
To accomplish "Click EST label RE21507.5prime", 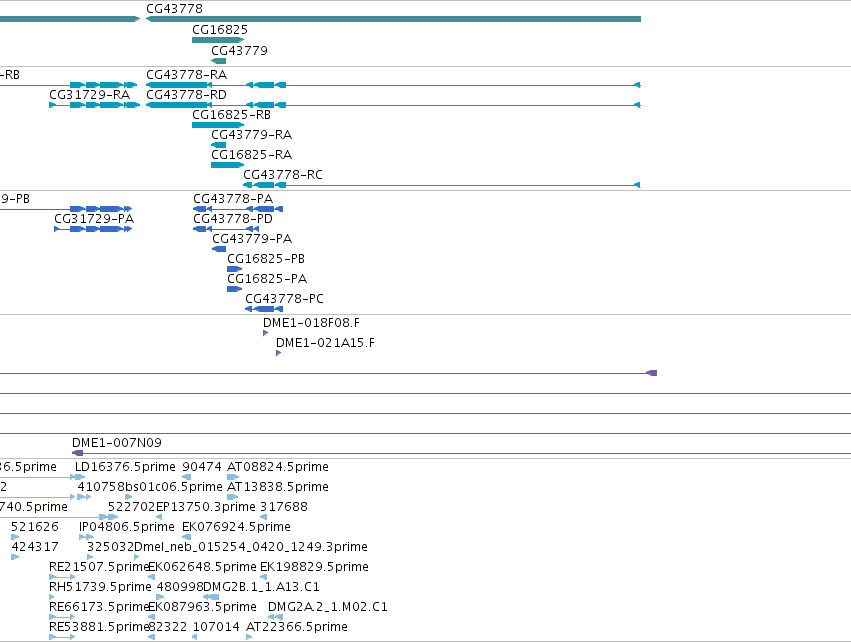I will [x=98, y=567].
